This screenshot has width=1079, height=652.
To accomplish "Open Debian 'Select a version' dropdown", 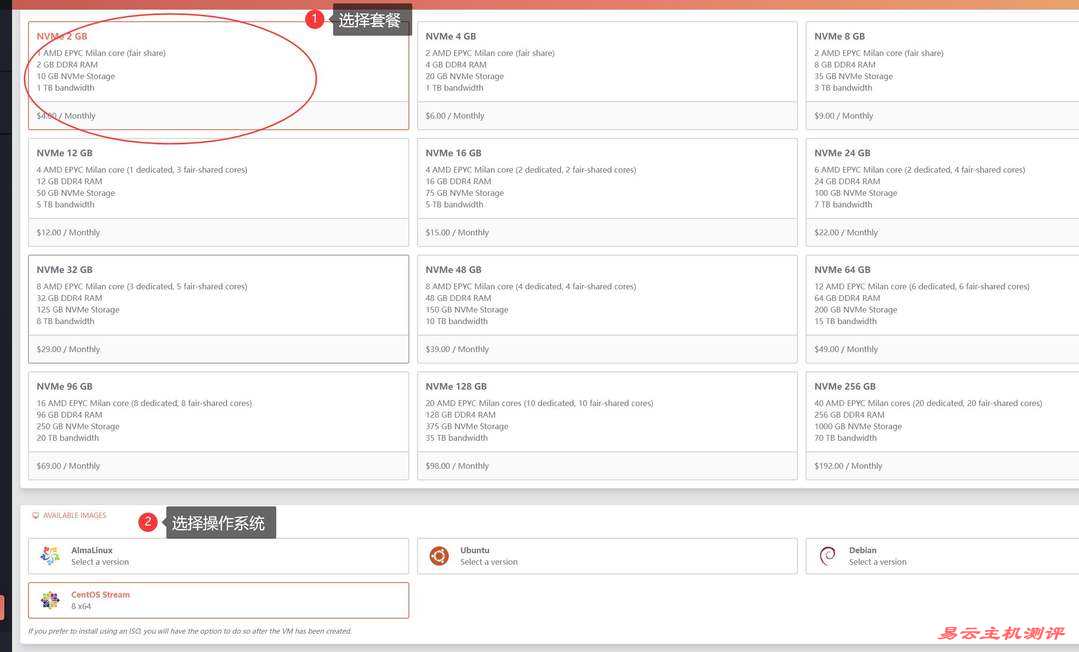I will point(877,562).
